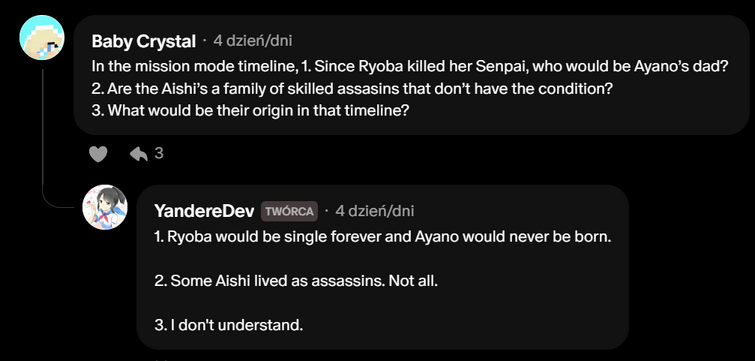Open Baby Crystal's pixel-art avatar

point(42,38)
